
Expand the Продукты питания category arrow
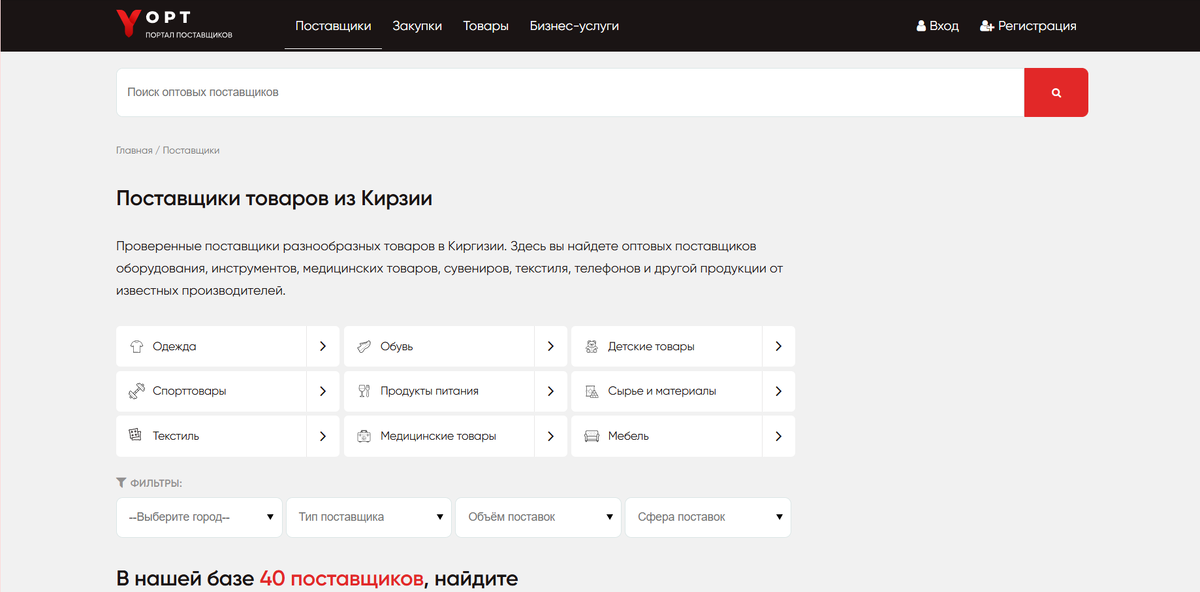click(551, 391)
